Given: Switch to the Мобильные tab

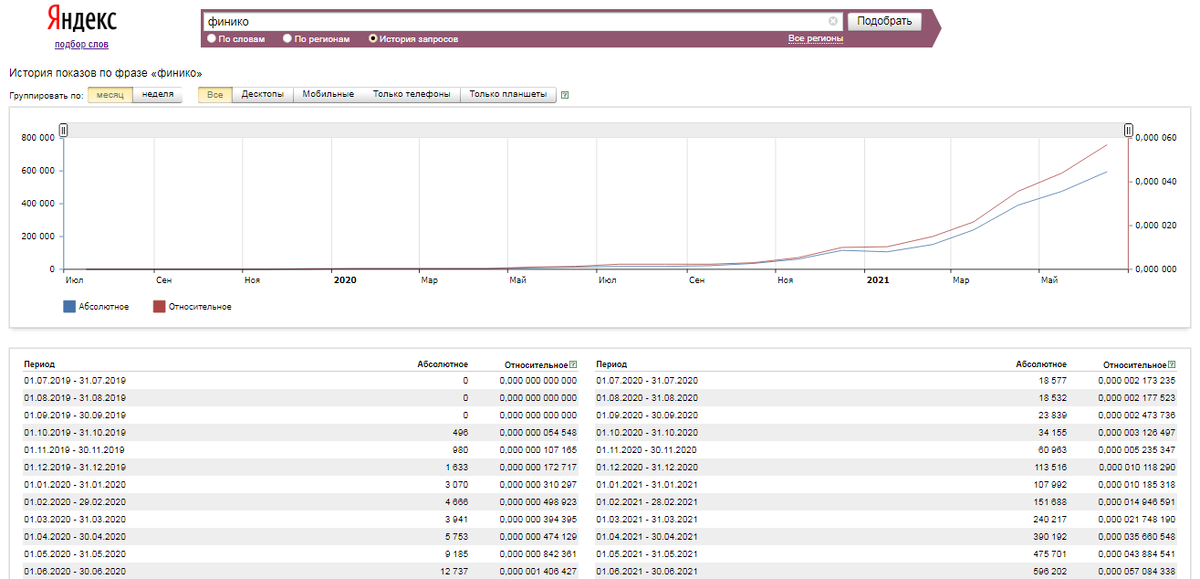Looking at the screenshot, I should [x=328, y=95].
